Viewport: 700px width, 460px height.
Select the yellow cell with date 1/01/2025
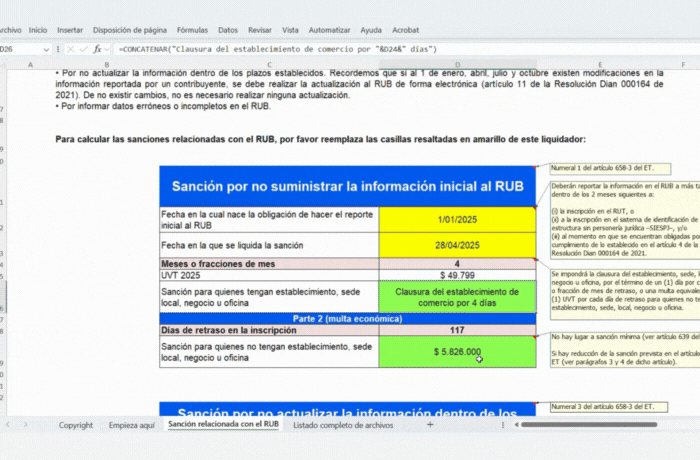458,220
